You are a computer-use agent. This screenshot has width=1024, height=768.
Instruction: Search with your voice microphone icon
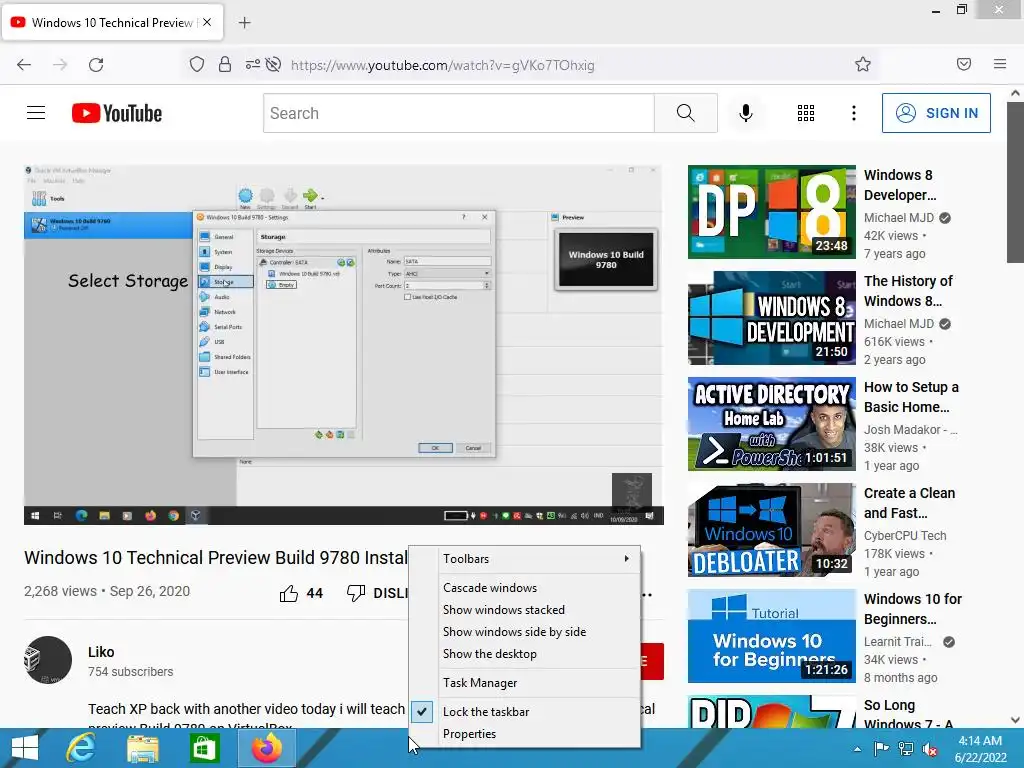[x=746, y=113]
